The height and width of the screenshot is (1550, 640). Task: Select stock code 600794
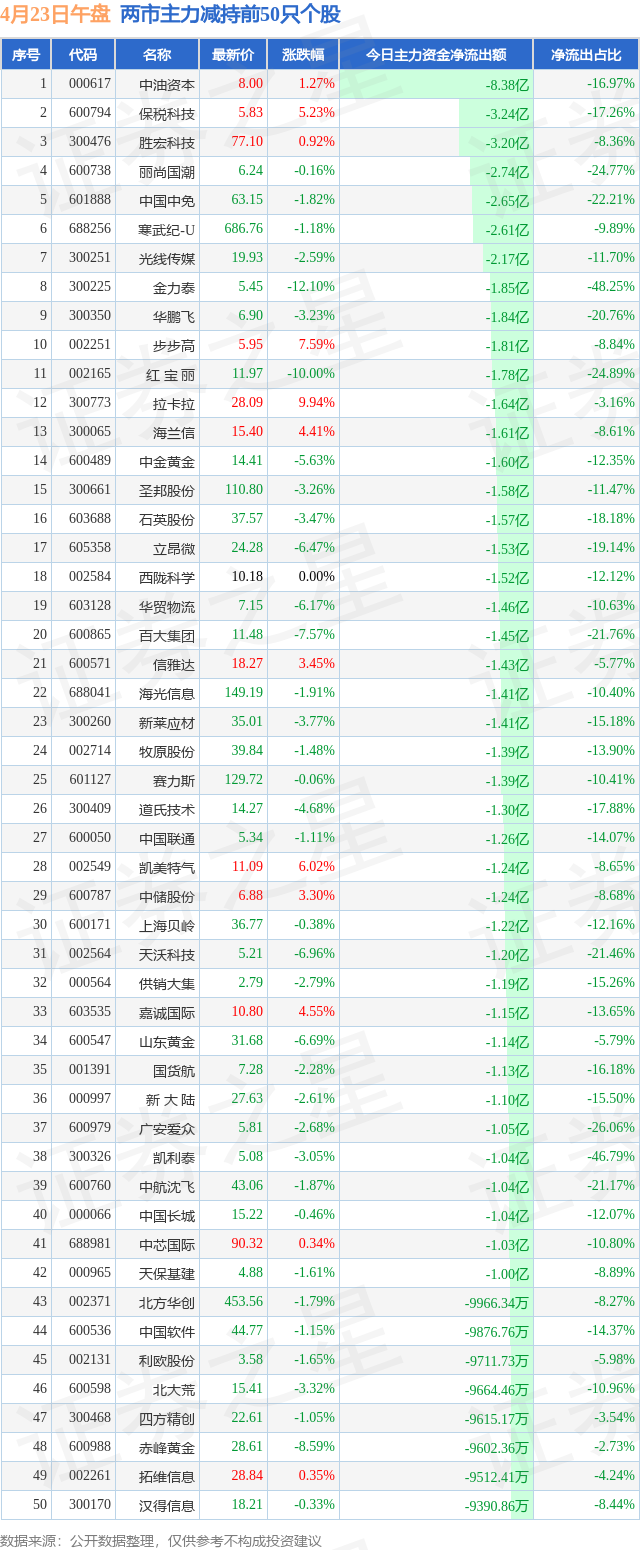[x=90, y=113]
